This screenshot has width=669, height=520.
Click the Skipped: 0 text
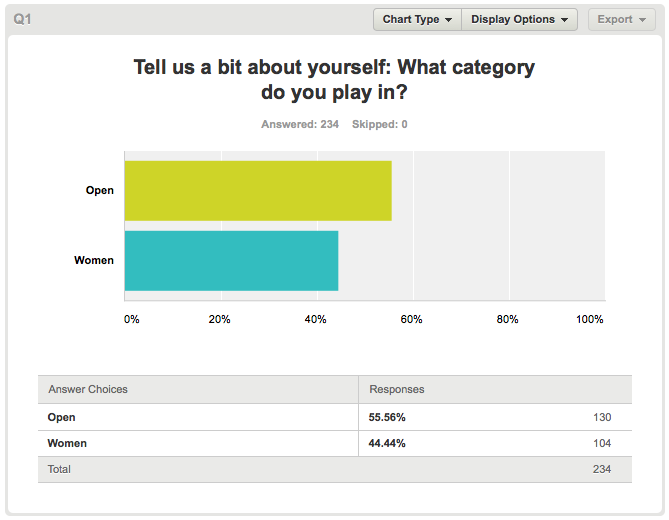click(379, 124)
